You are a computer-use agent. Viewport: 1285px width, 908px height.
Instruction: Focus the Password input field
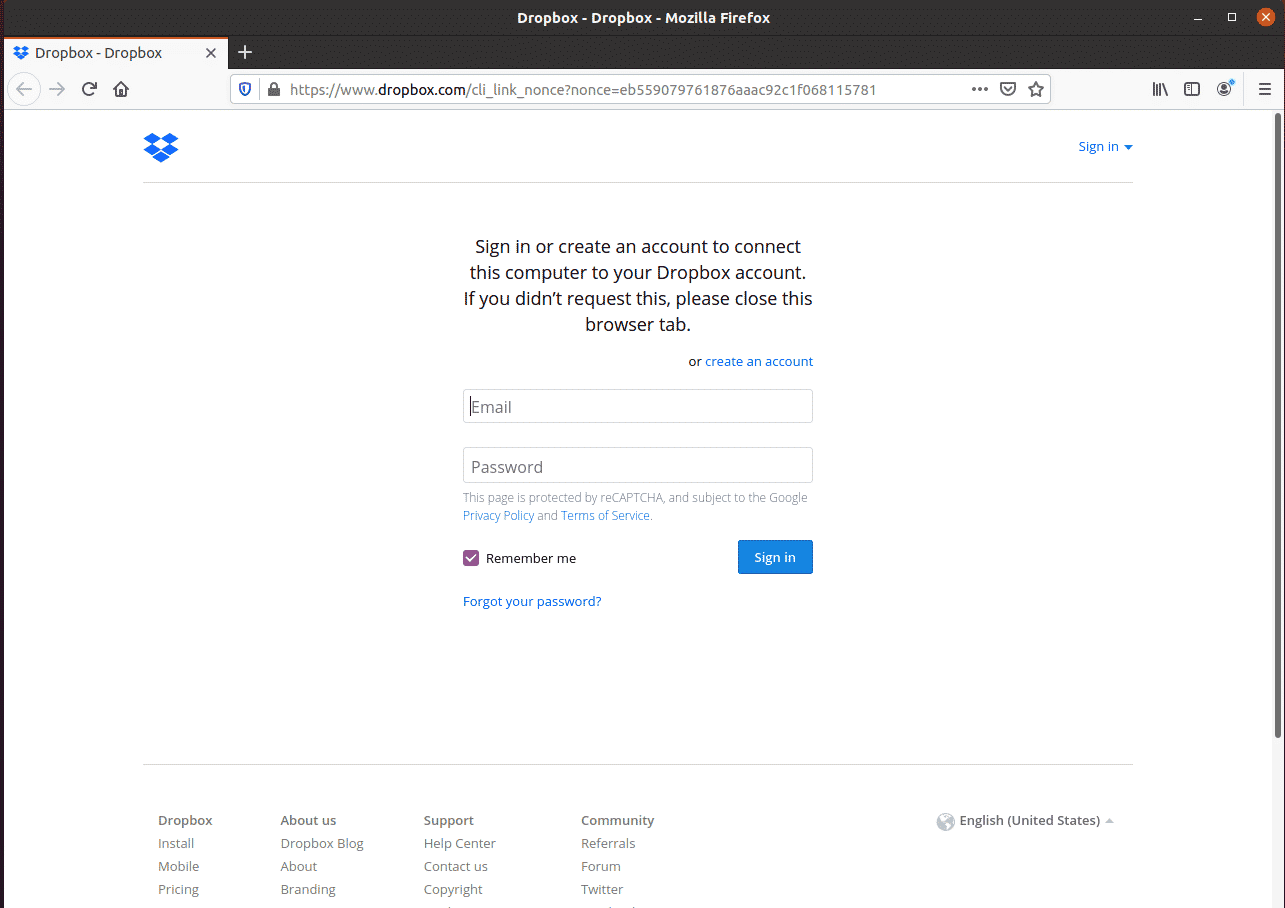pos(638,465)
